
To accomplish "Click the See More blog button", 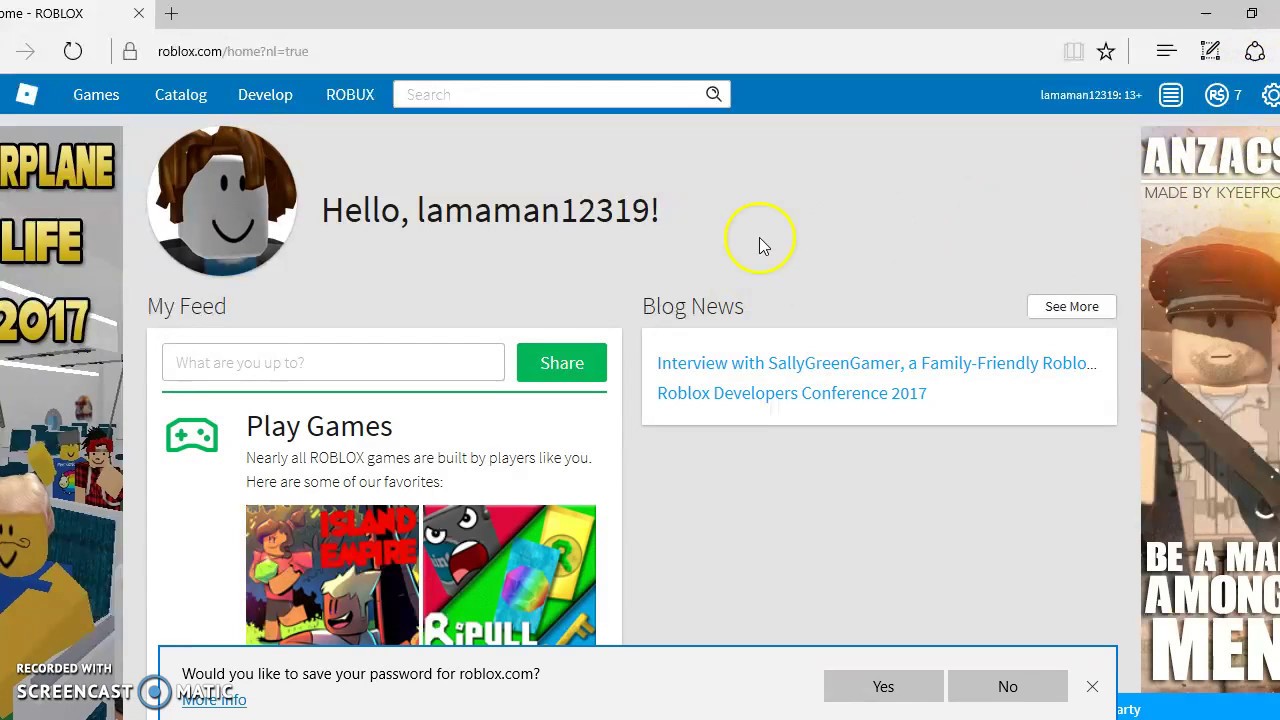I will (1072, 306).
